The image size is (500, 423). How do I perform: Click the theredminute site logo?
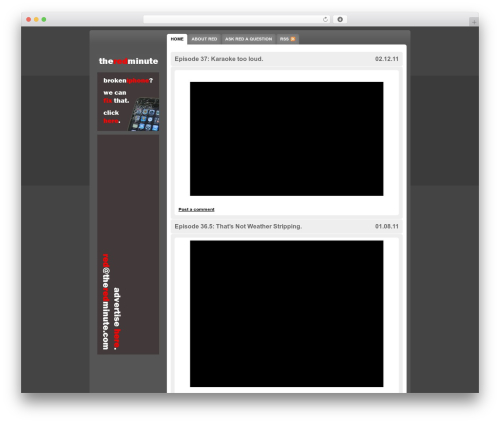pyautogui.click(x=128, y=61)
